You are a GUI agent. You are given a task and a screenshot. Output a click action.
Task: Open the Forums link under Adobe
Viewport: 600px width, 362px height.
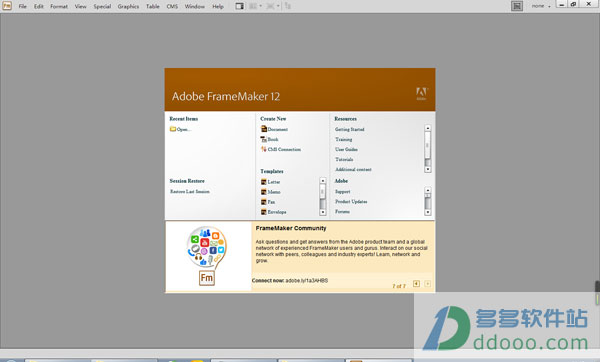[342, 211]
